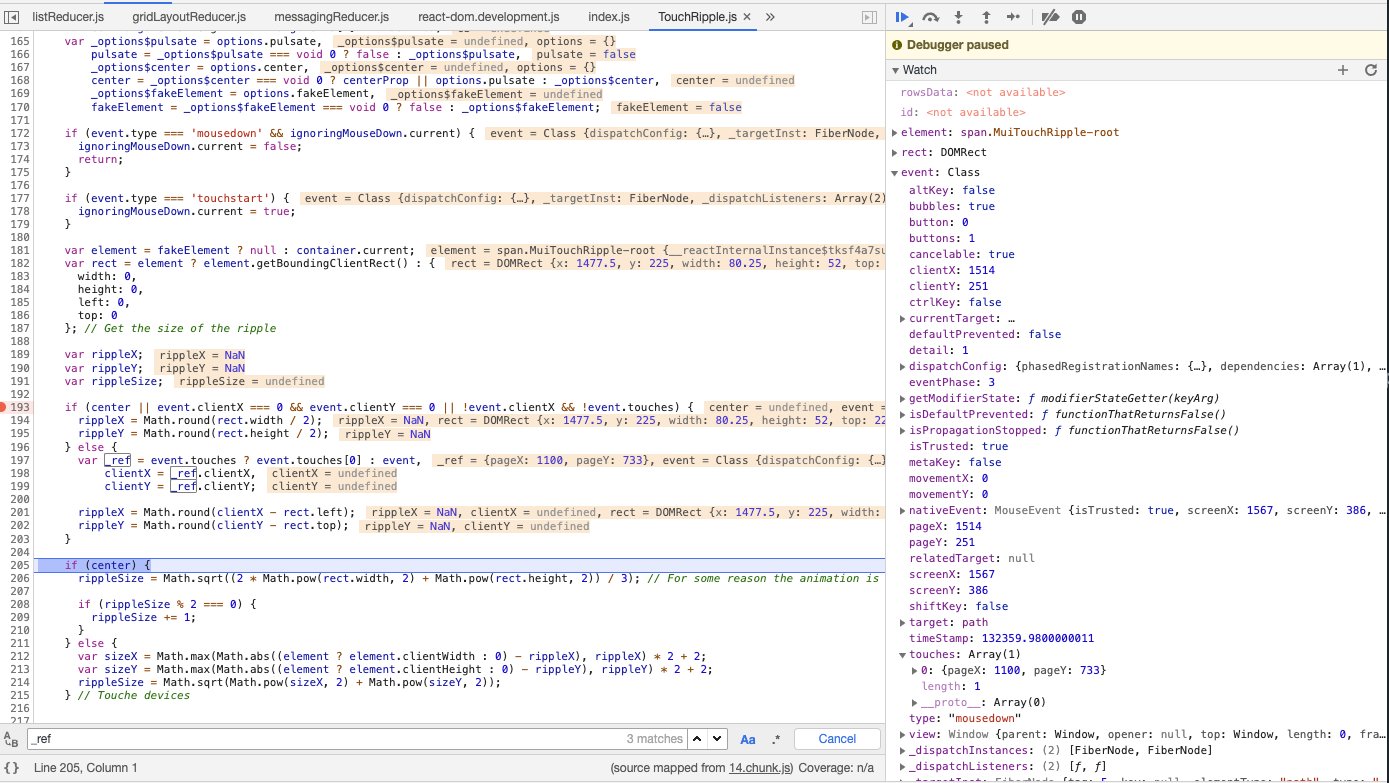Viewport: 1389px width, 783px height.
Task: Expand the rect DOMRect watch entry
Action: pos(896,152)
